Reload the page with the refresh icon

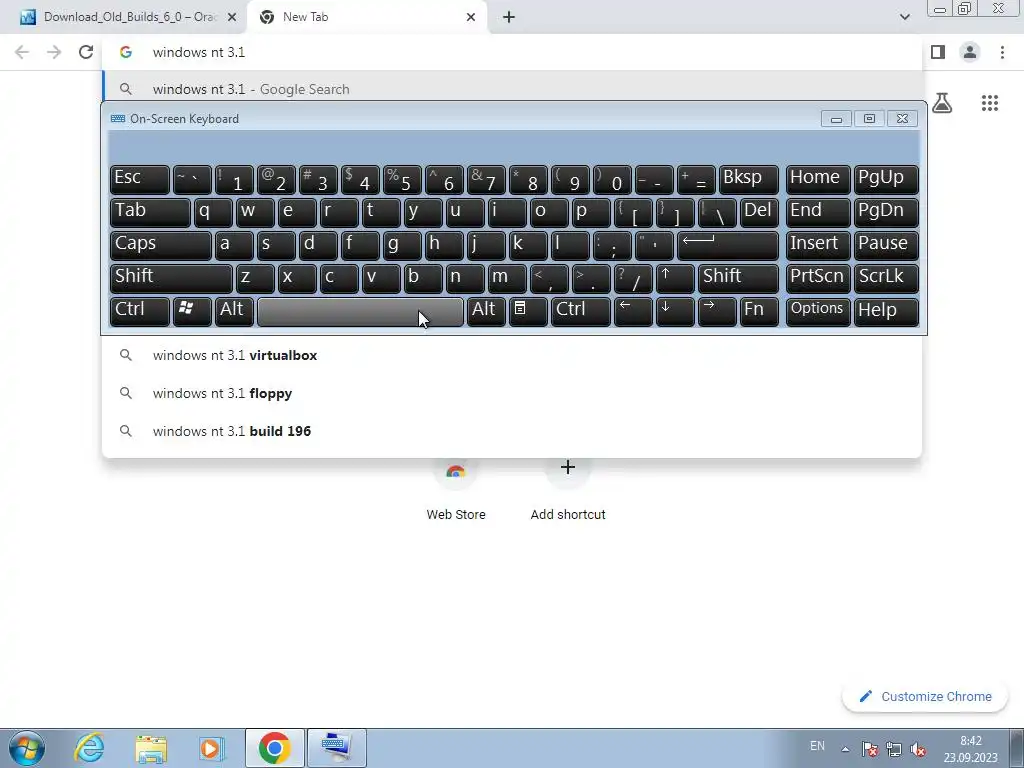(86, 52)
